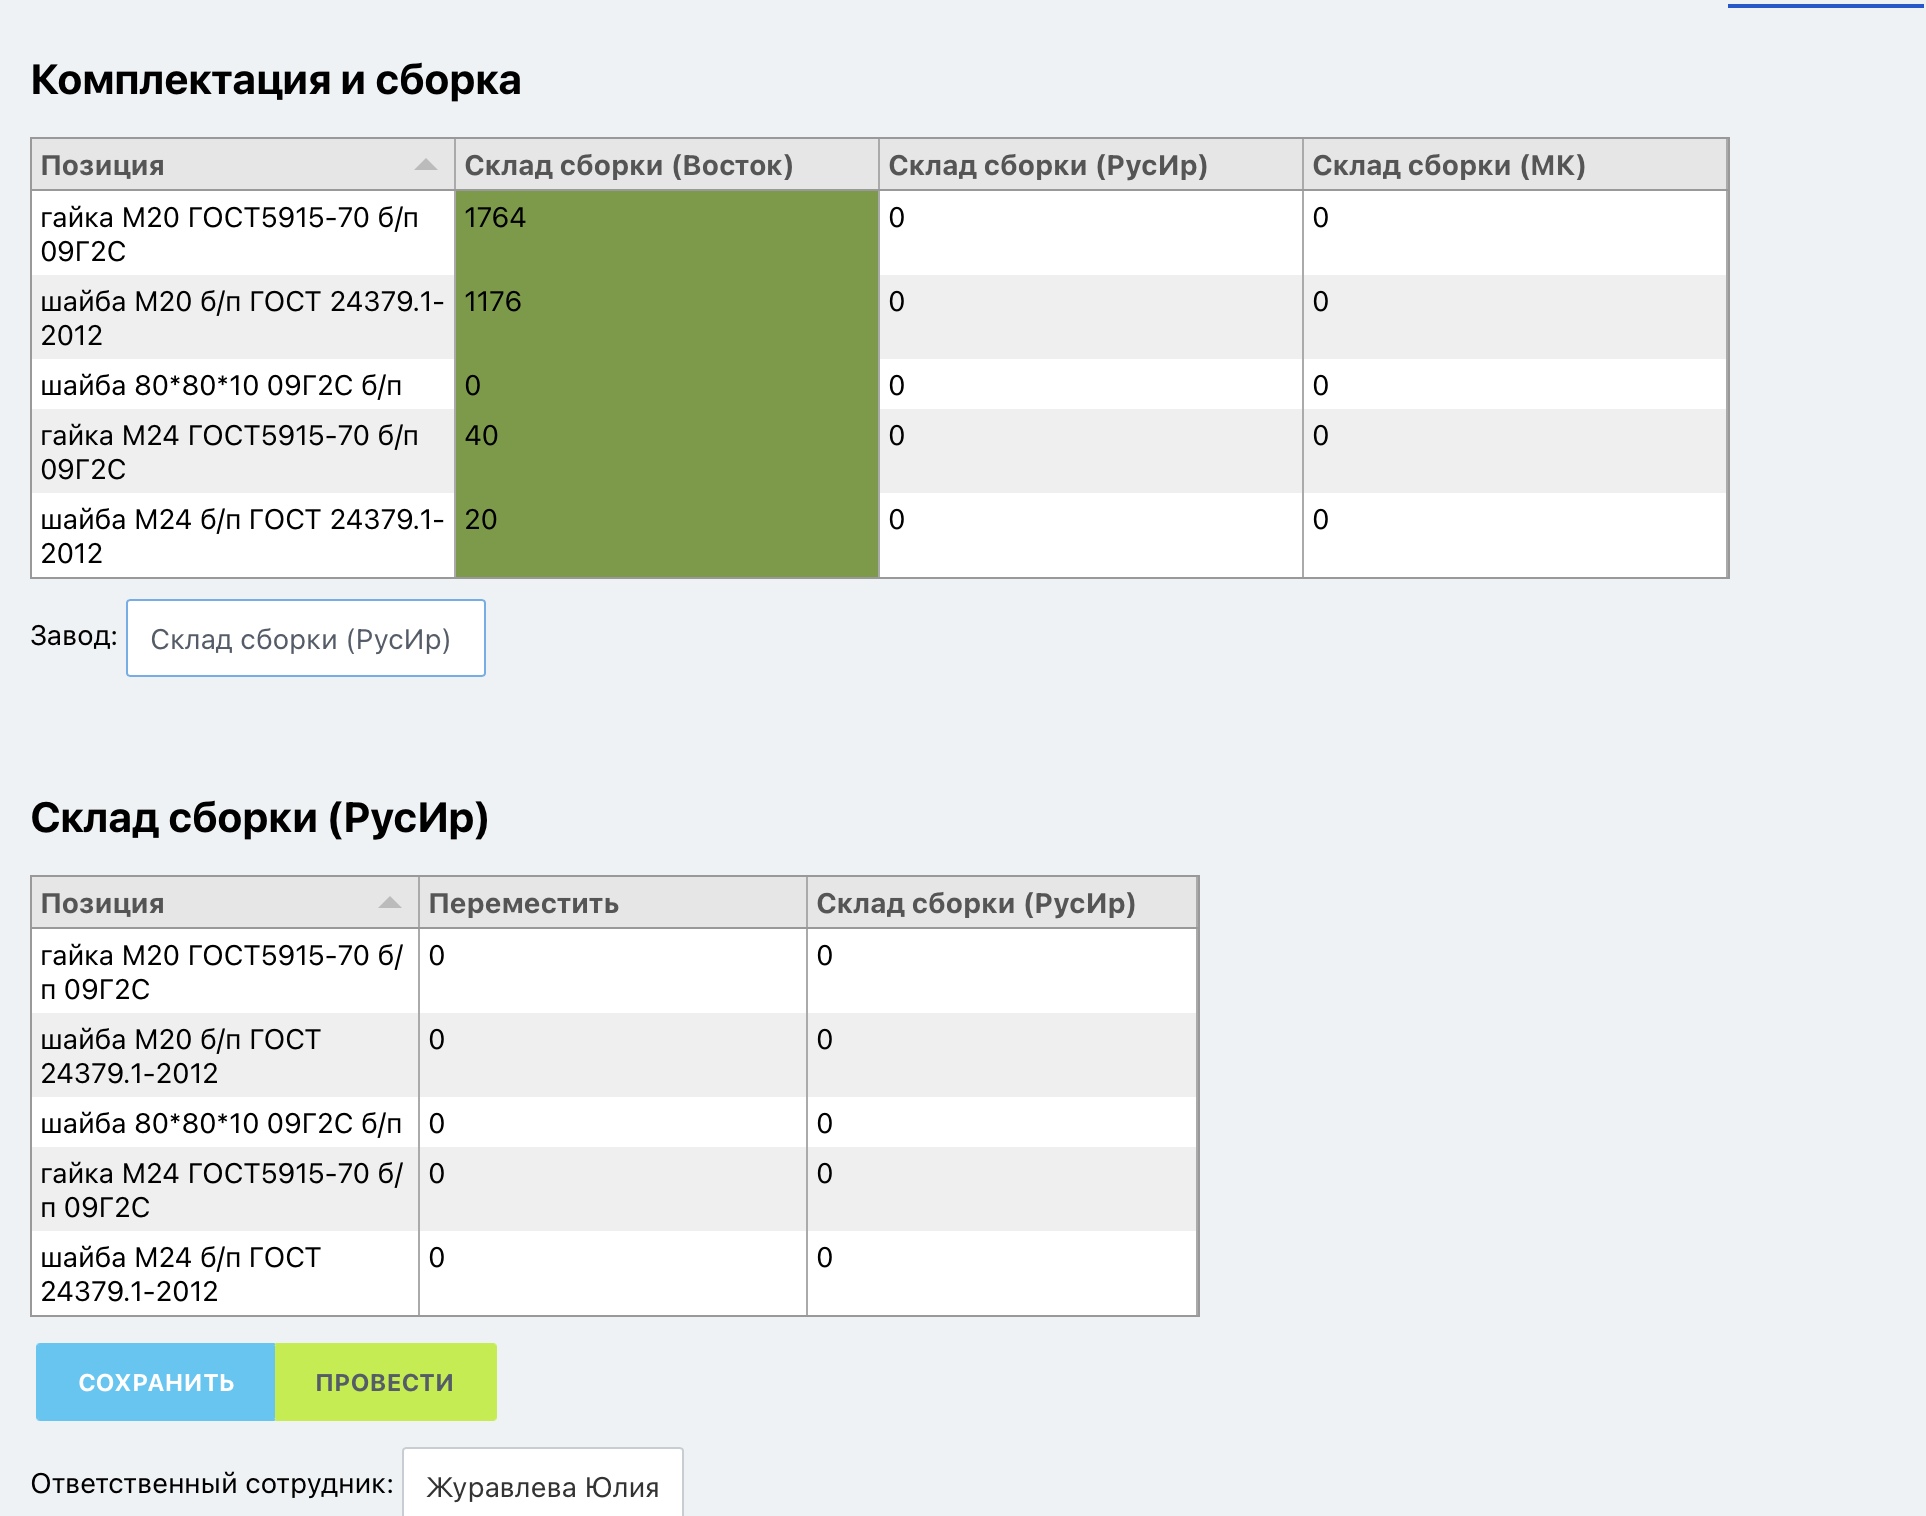This screenshot has height=1516, width=1926.
Task: Open the Завод warehouse dropdown
Action: click(305, 639)
